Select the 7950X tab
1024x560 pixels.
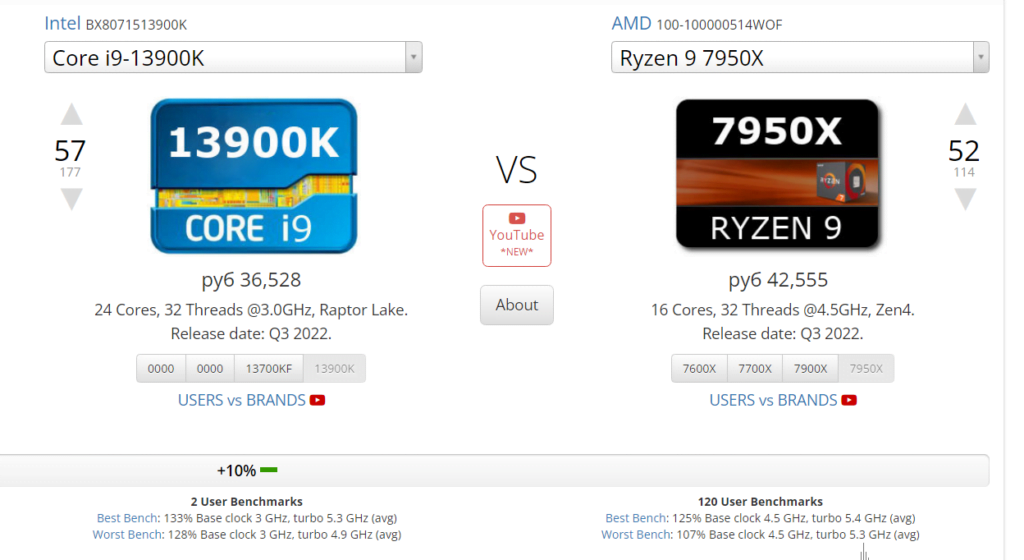coord(866,369)
